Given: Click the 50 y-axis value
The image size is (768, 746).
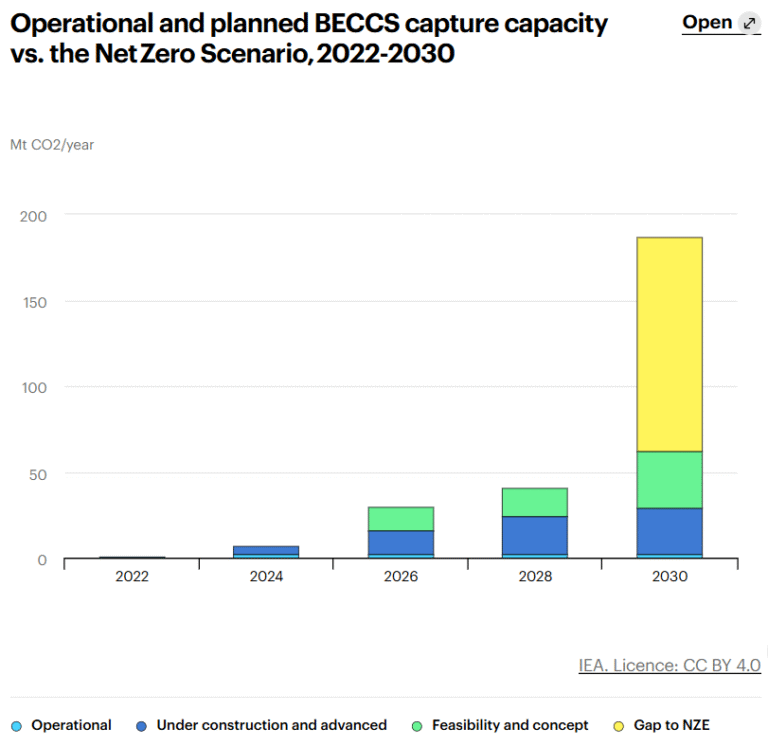Looking at the screenshot, I should click(38, 475).
